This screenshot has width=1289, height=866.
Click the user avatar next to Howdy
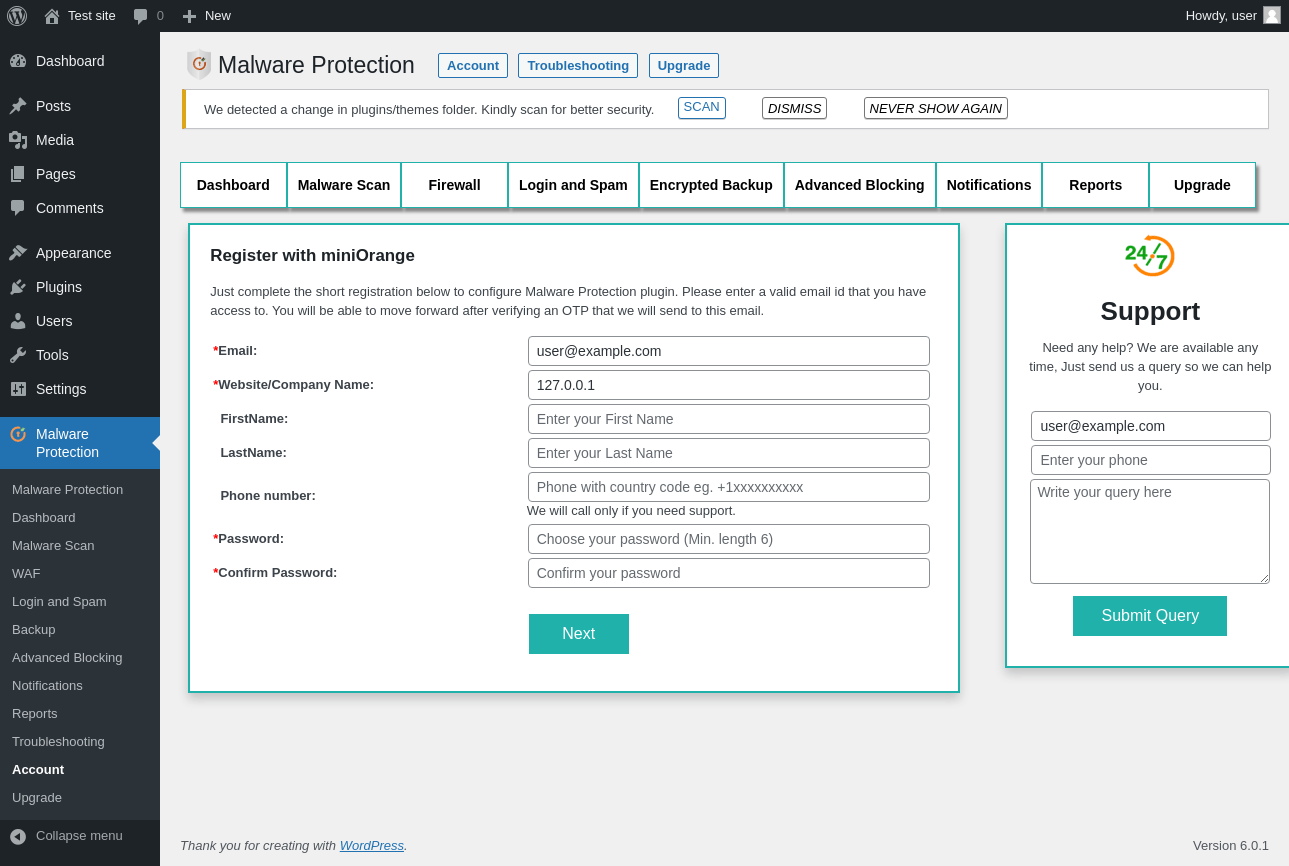(1271, 15)
